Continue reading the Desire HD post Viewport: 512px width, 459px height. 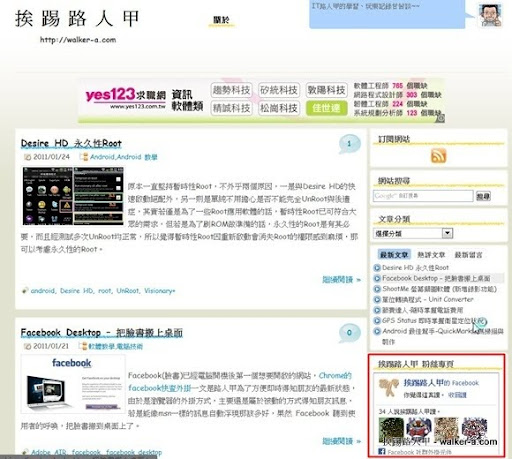pyautogui.click(x=341, y=280)
